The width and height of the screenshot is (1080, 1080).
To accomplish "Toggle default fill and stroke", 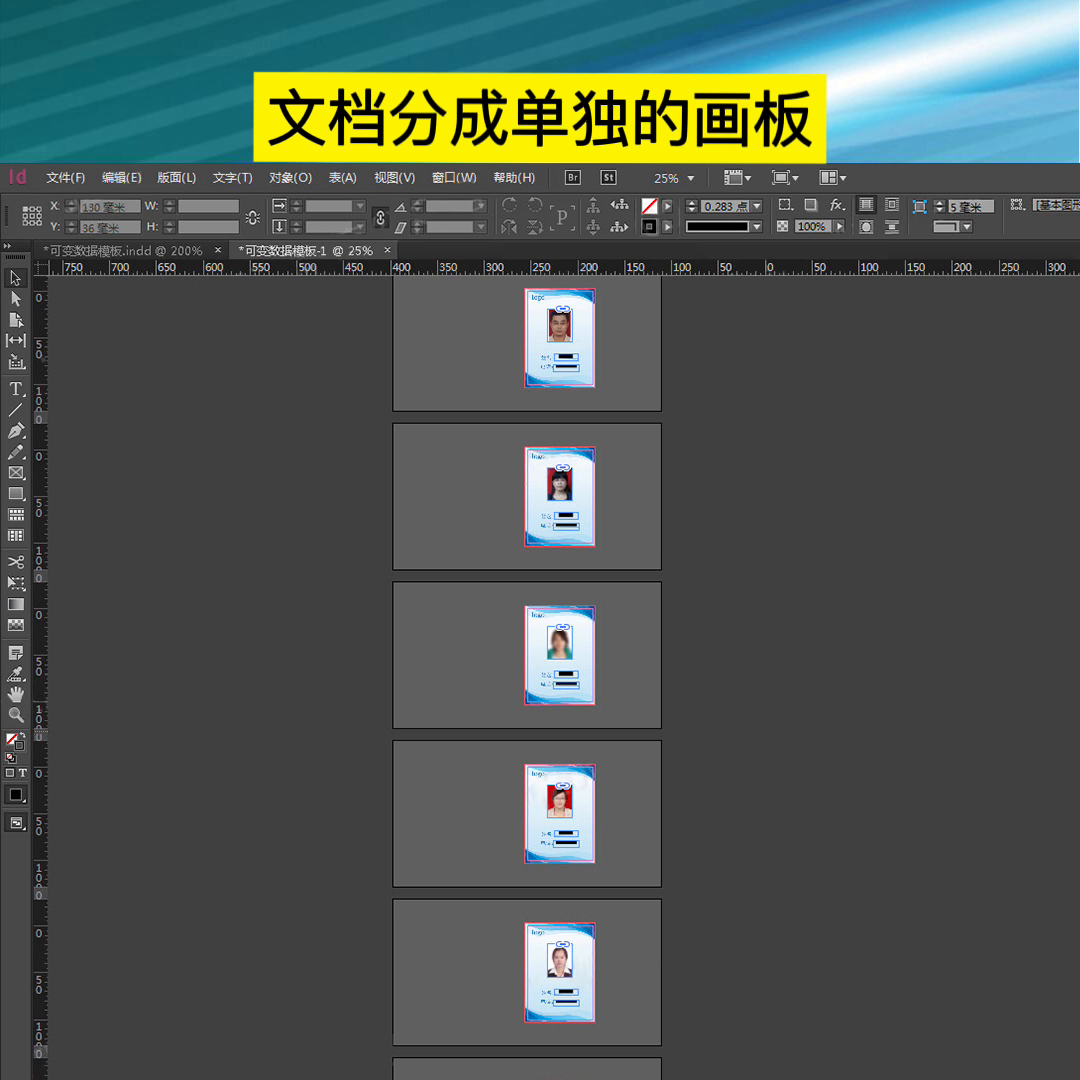I will tap(10, 758).
